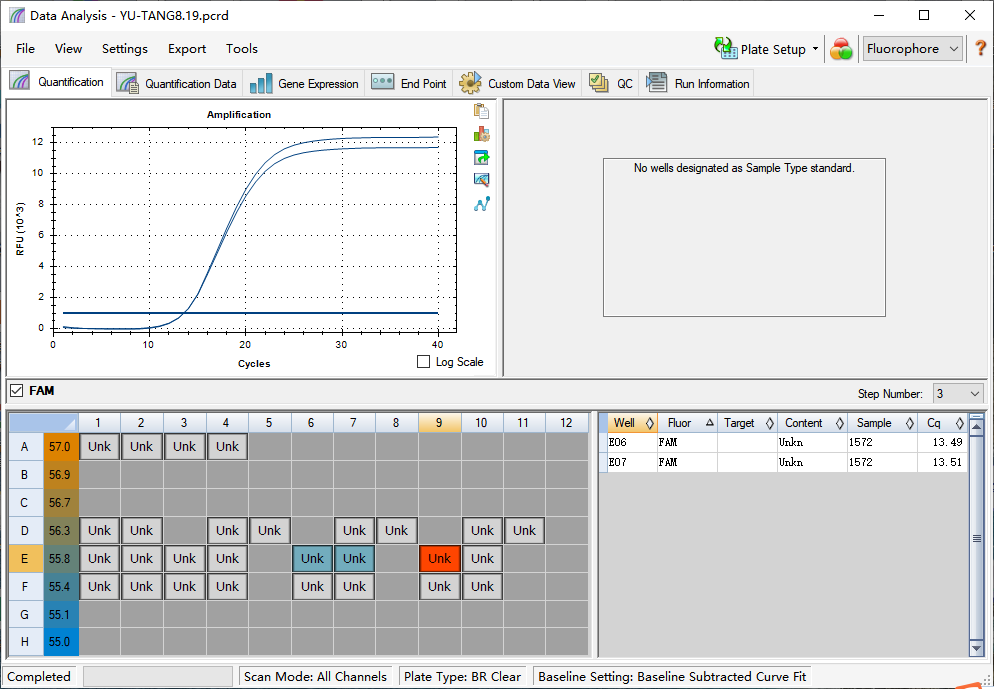Screen dimensions: 994x689
Task: Switch to the QC tab
Action: (610, 83)
